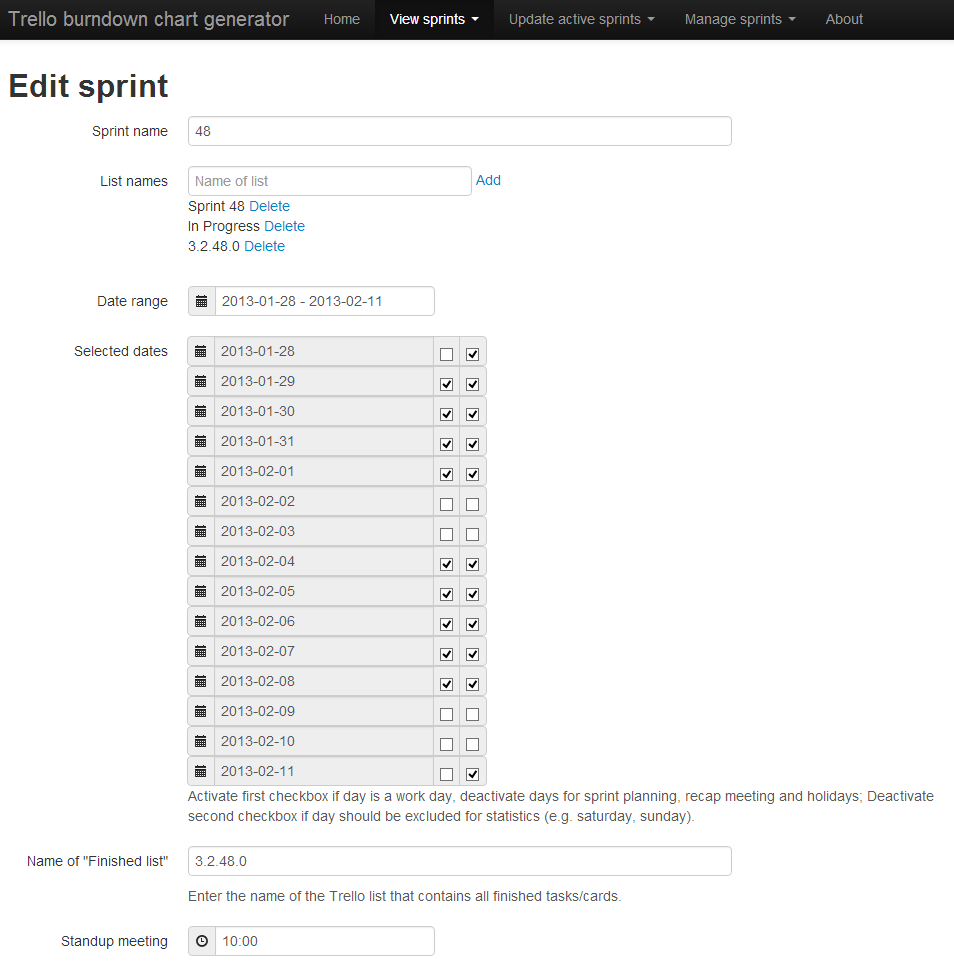
Task: Open the Update active sprints menu
Action: click(x=581, y=19)
